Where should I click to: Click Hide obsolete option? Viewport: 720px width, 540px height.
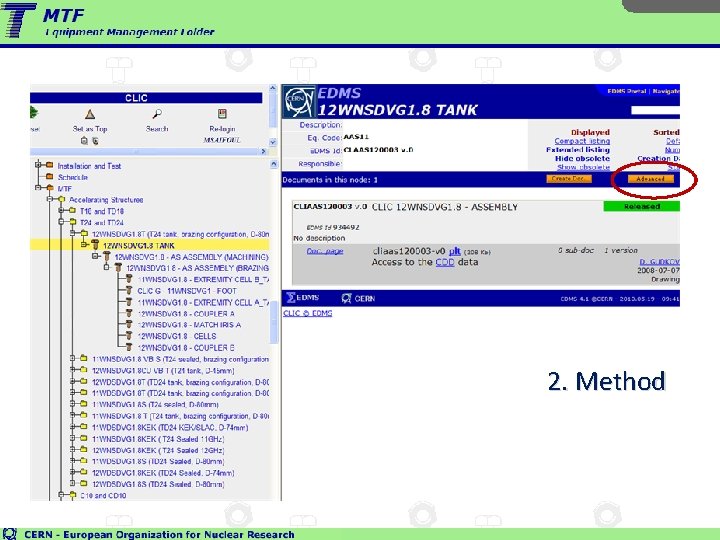coord(582,158)
